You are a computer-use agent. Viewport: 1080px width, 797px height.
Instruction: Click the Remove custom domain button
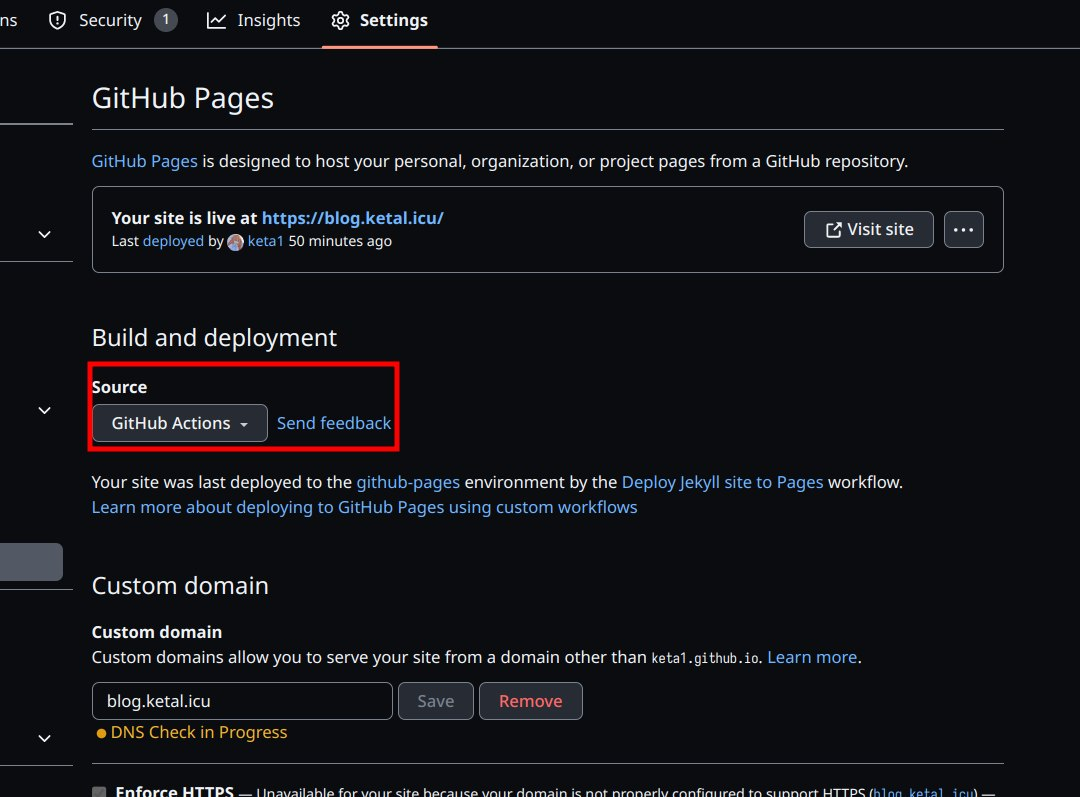click(531, 701)
